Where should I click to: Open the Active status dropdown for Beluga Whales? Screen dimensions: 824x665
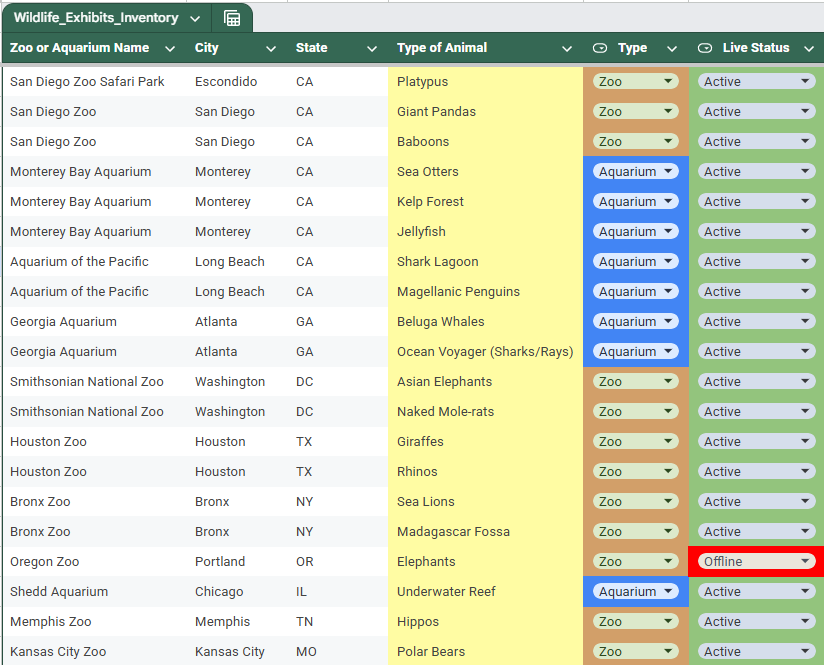(x=756, y=322)
